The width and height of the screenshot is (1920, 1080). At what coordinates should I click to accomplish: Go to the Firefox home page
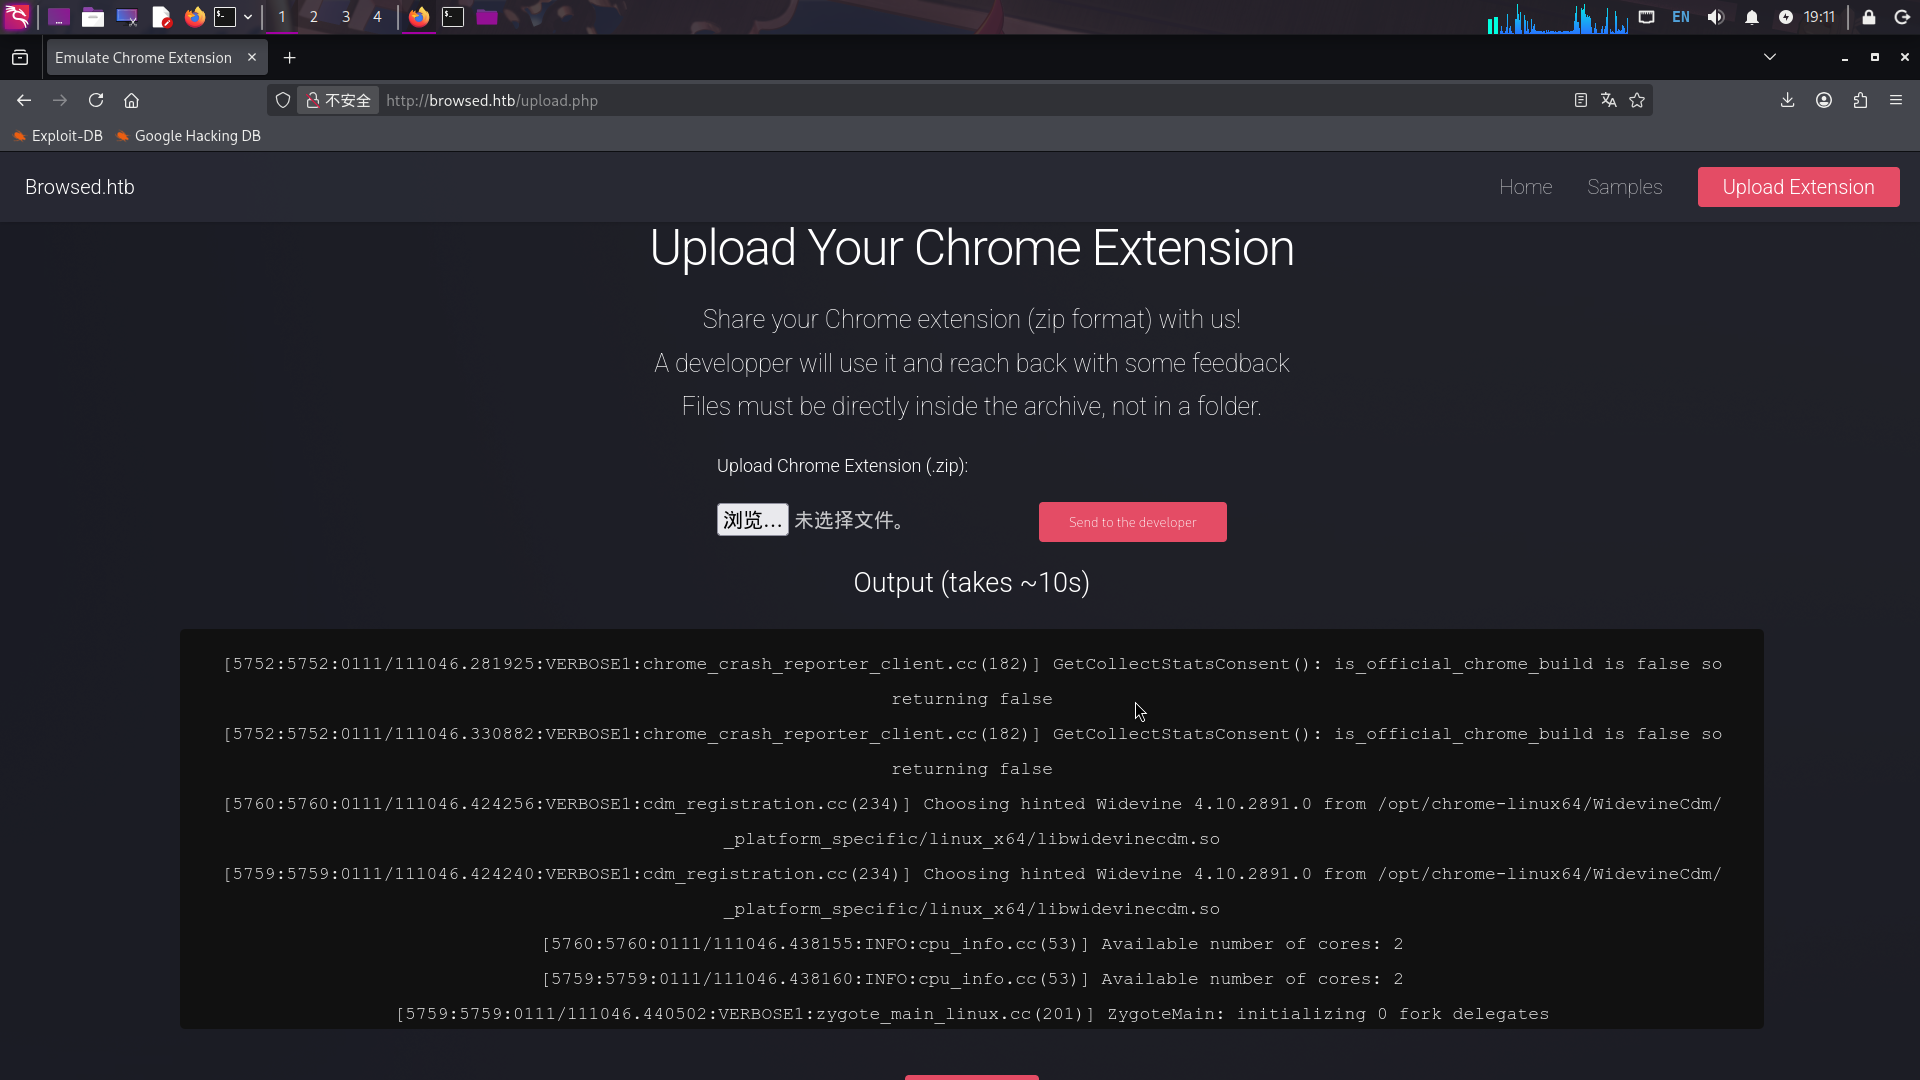coord(131,100)
